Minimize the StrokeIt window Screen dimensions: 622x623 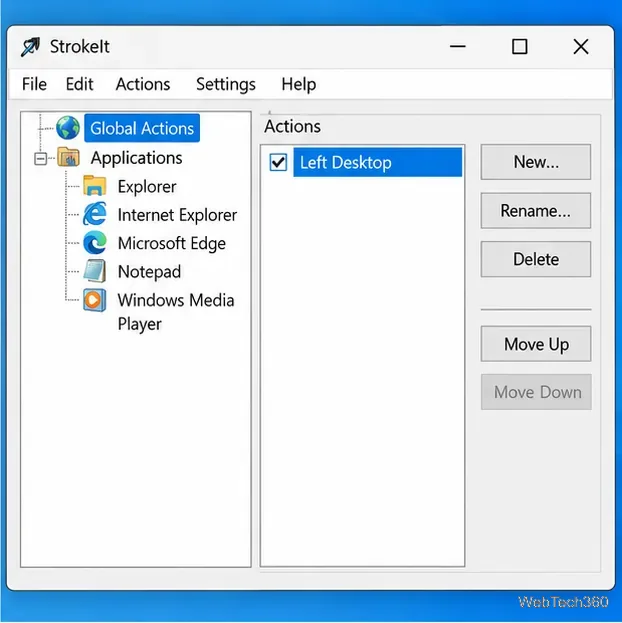tap(457, 46)
